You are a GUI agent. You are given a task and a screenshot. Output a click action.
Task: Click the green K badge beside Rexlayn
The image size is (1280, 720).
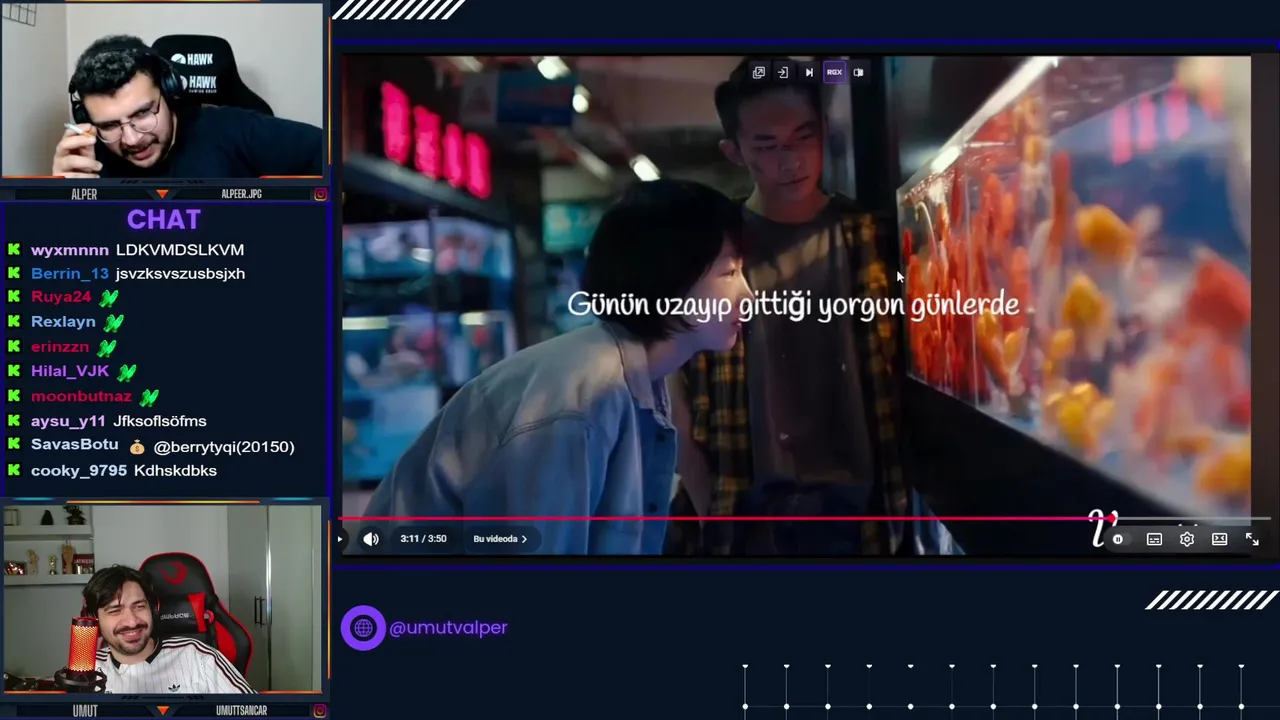pos(14,322)
